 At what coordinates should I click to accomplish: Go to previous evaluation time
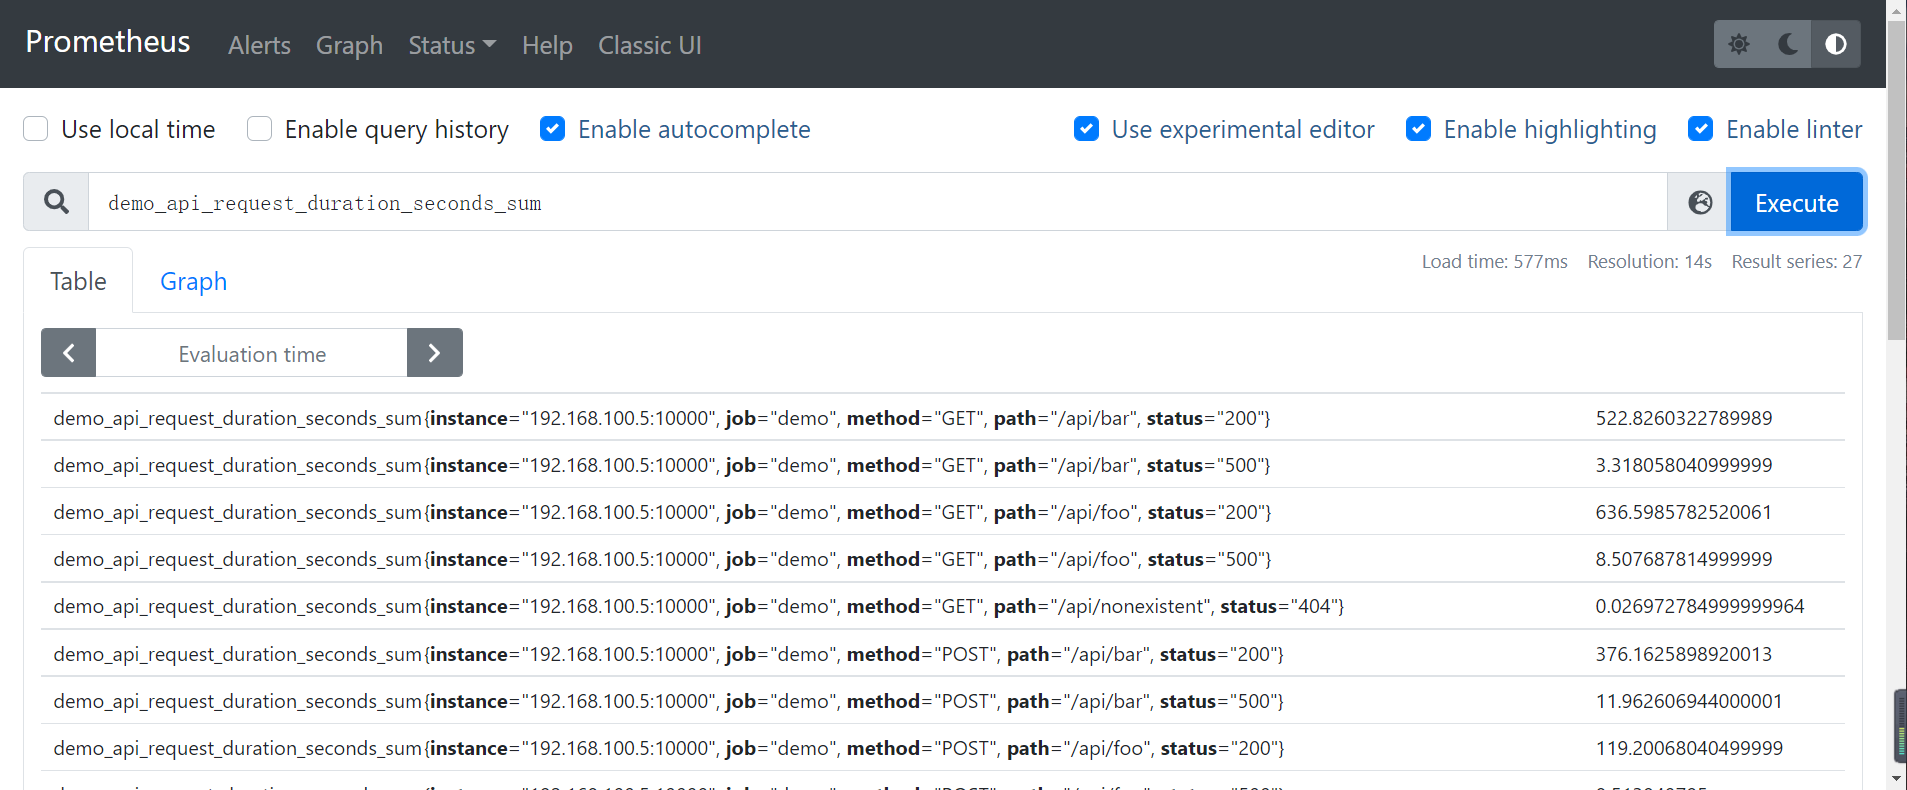tap(69, 353)
